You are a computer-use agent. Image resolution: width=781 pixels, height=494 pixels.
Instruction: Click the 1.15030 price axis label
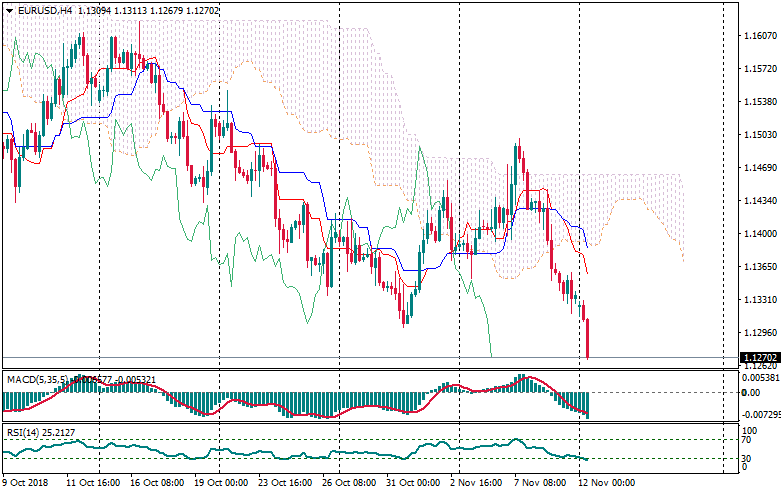pyautogui.click(x=758, y=135)
